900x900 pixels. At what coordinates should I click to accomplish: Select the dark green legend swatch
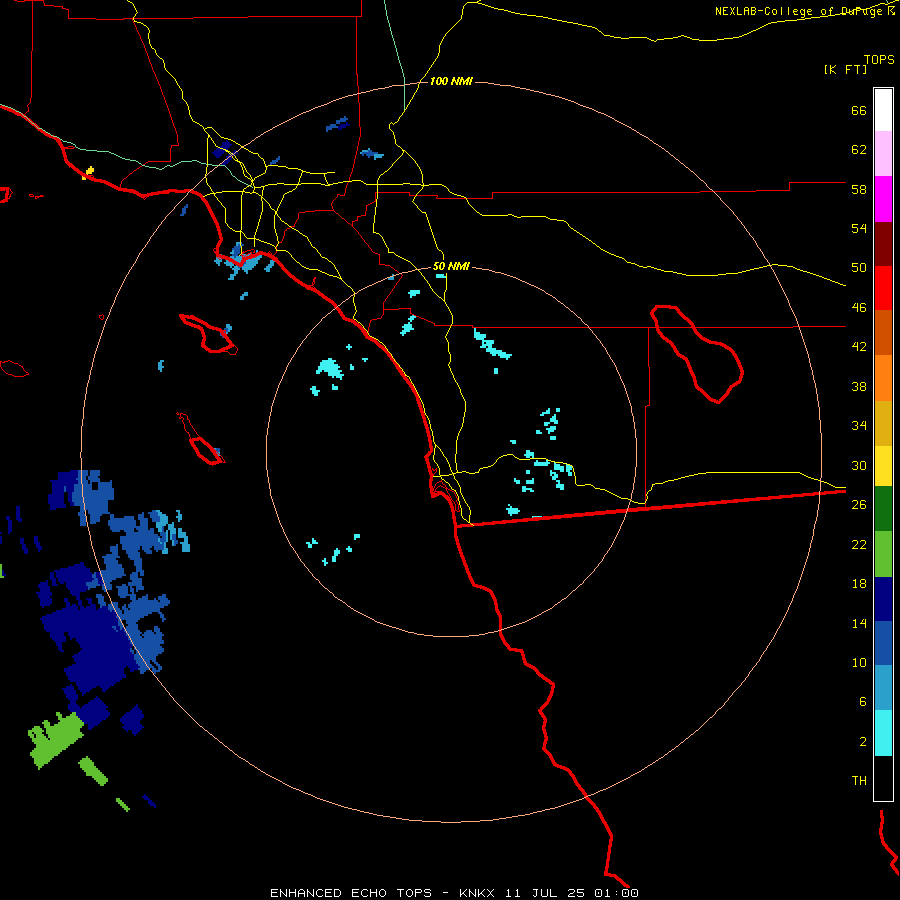883,509
